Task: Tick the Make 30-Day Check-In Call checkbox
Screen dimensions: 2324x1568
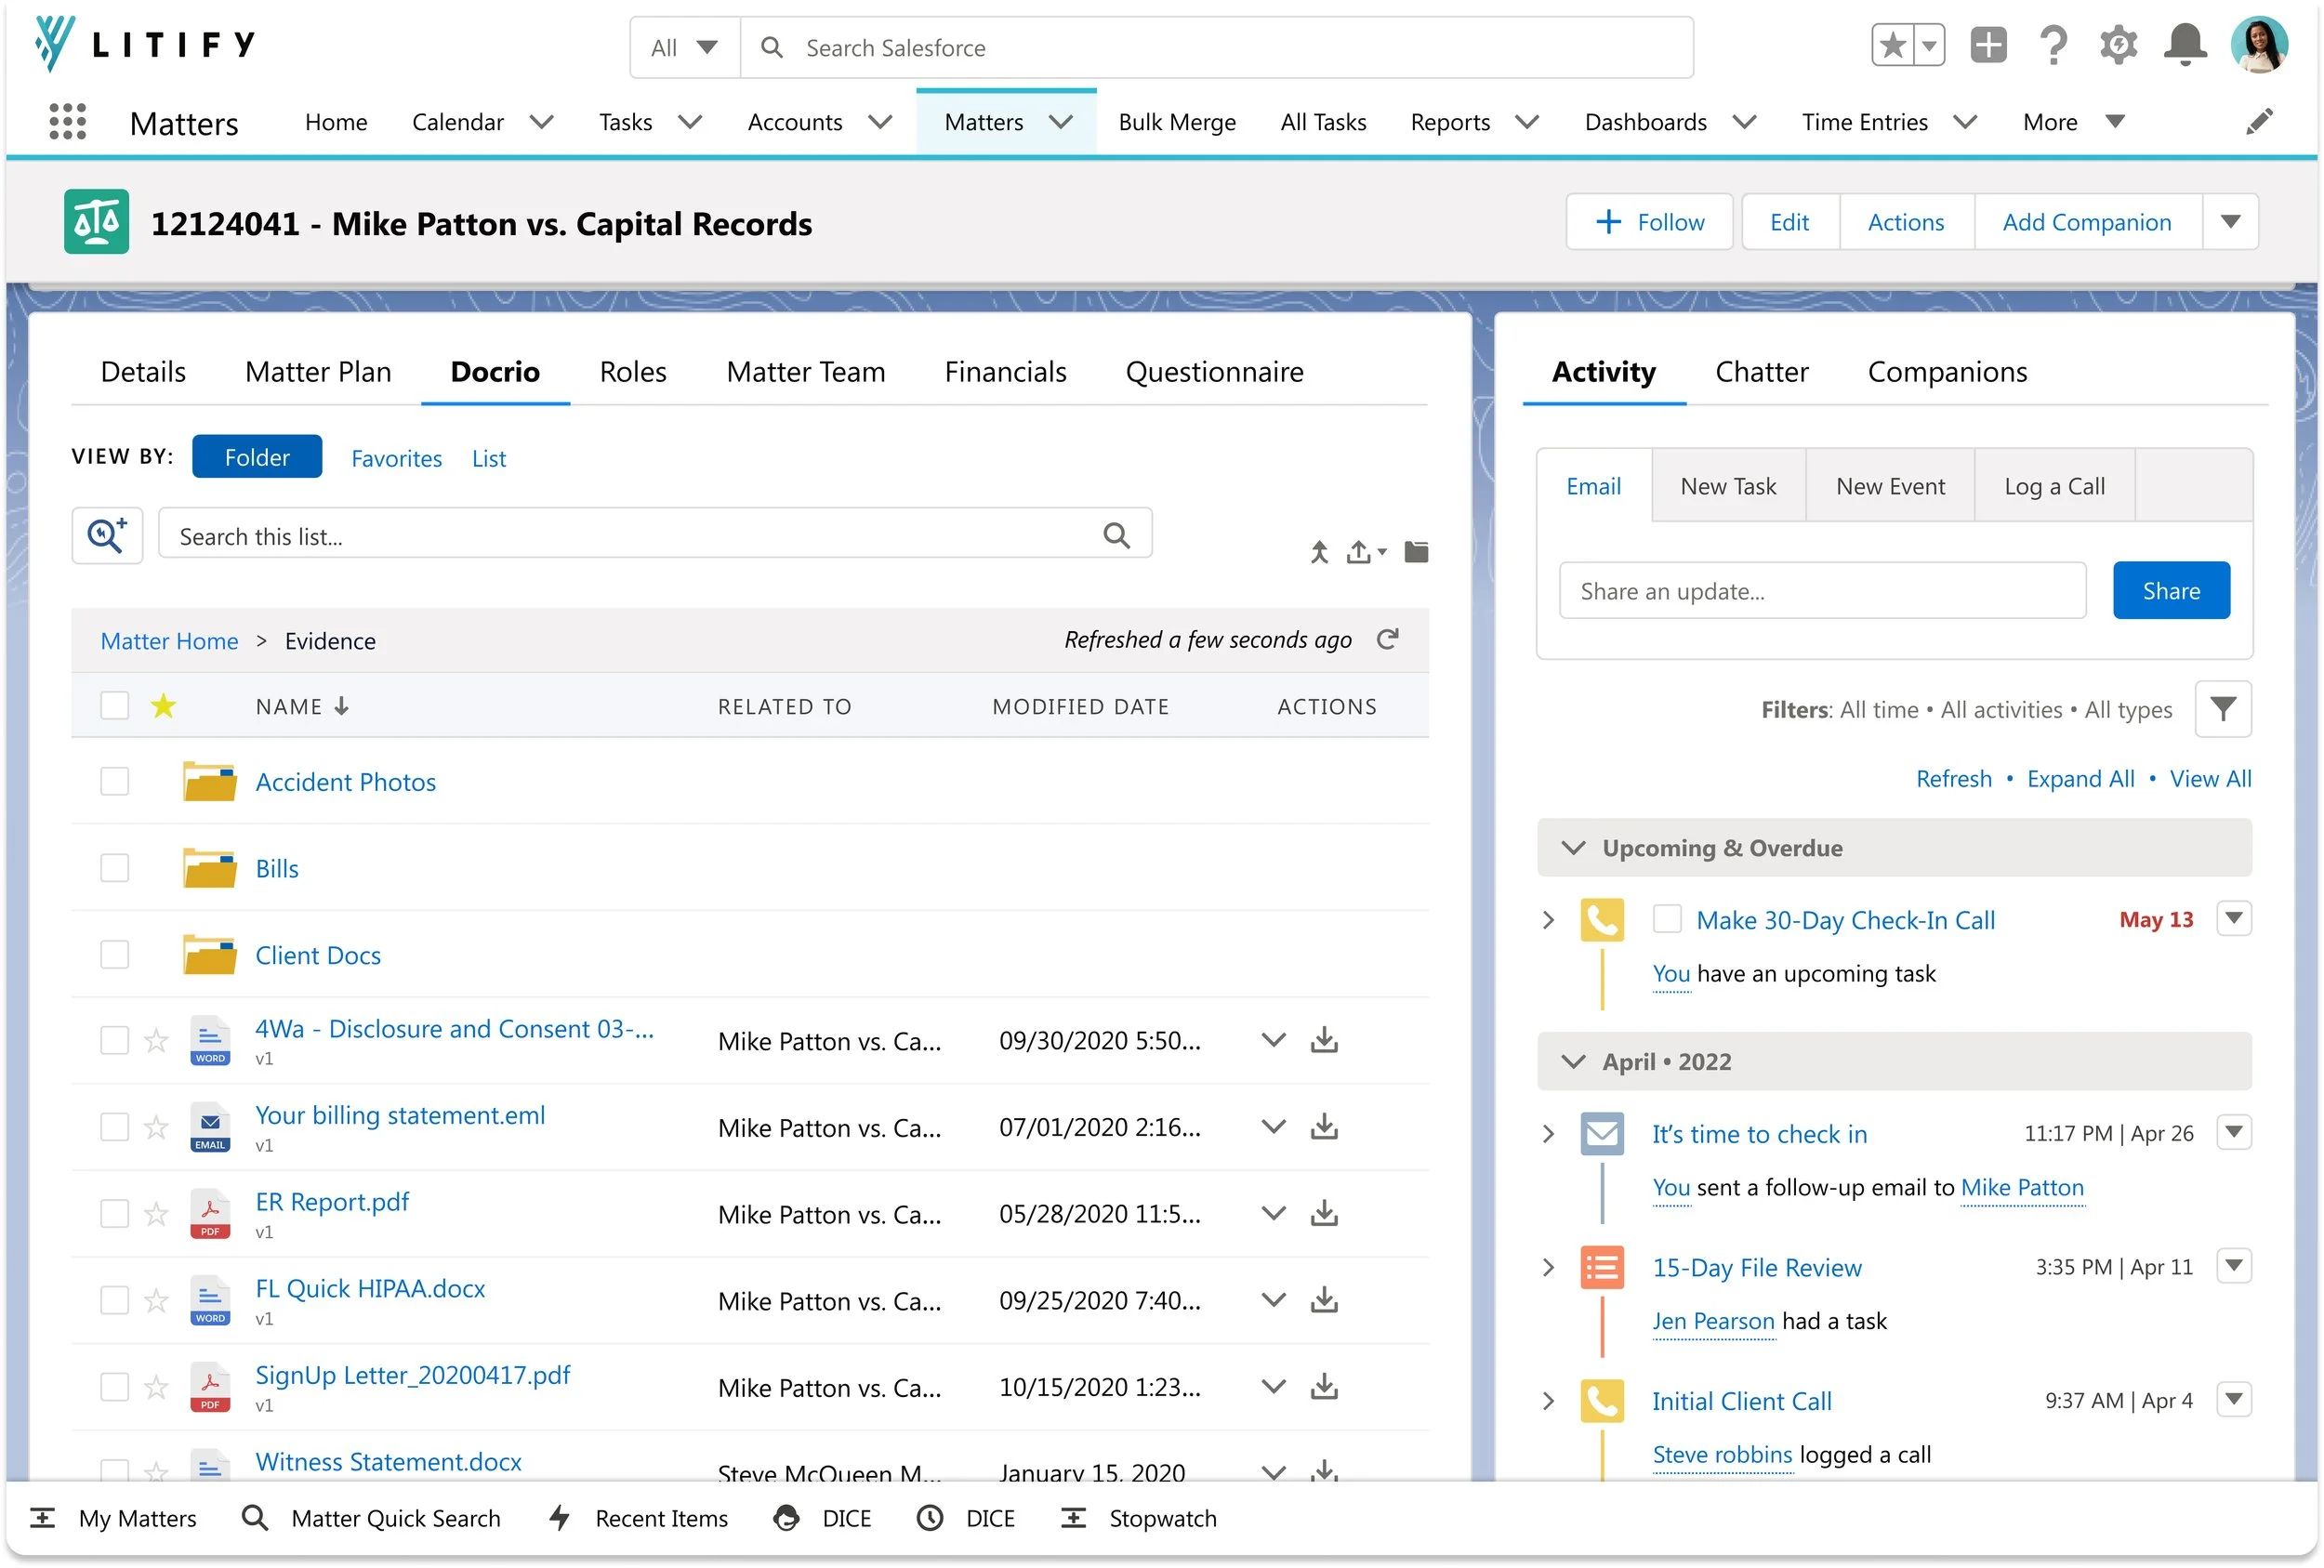Action: 1666,920
